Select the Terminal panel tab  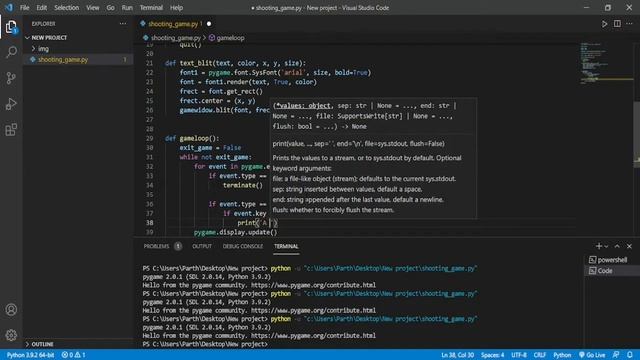[286, 246]
